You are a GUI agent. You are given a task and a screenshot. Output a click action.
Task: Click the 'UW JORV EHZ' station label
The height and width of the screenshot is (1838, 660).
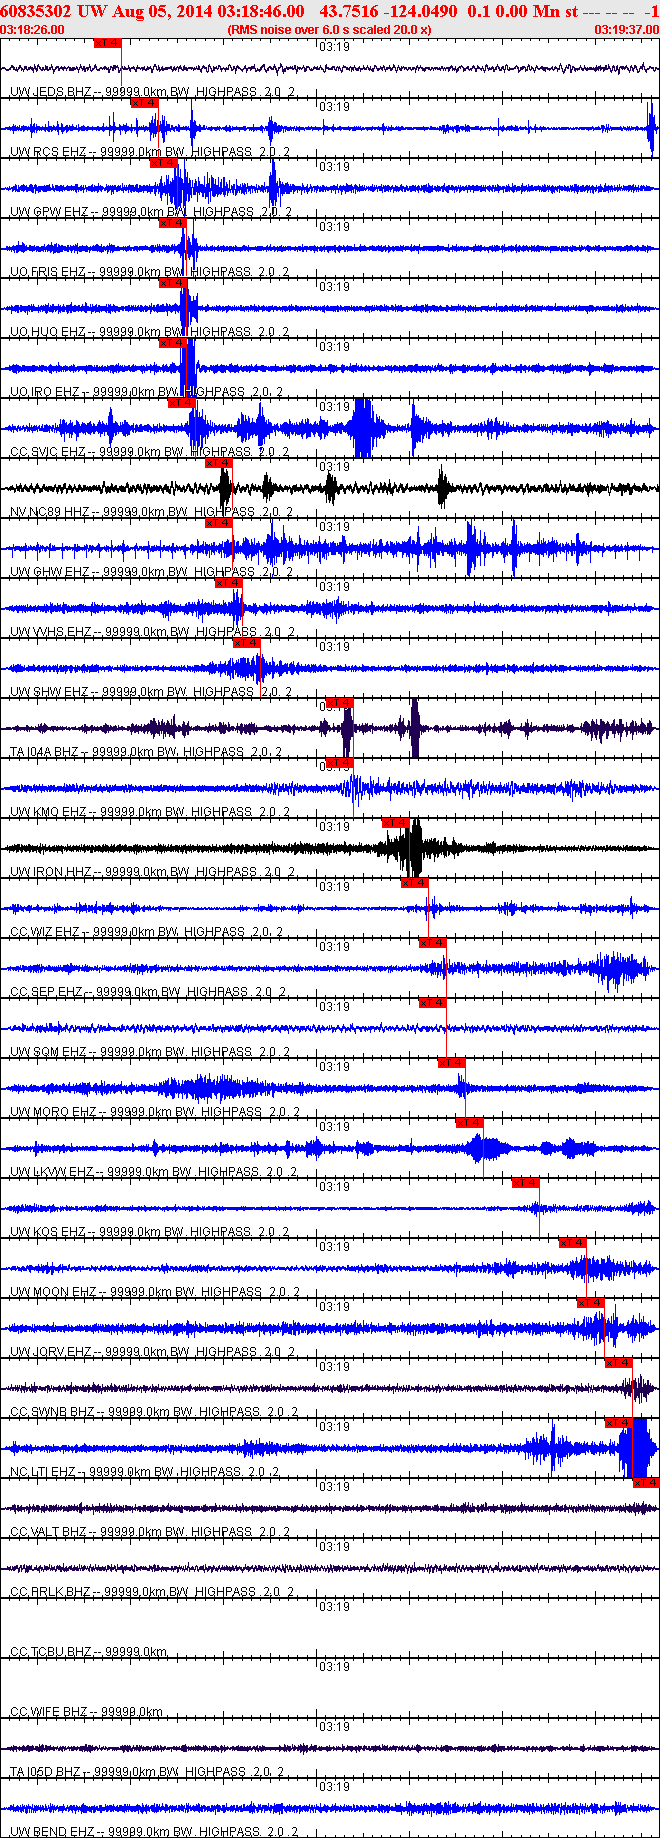pos(51,1352)
